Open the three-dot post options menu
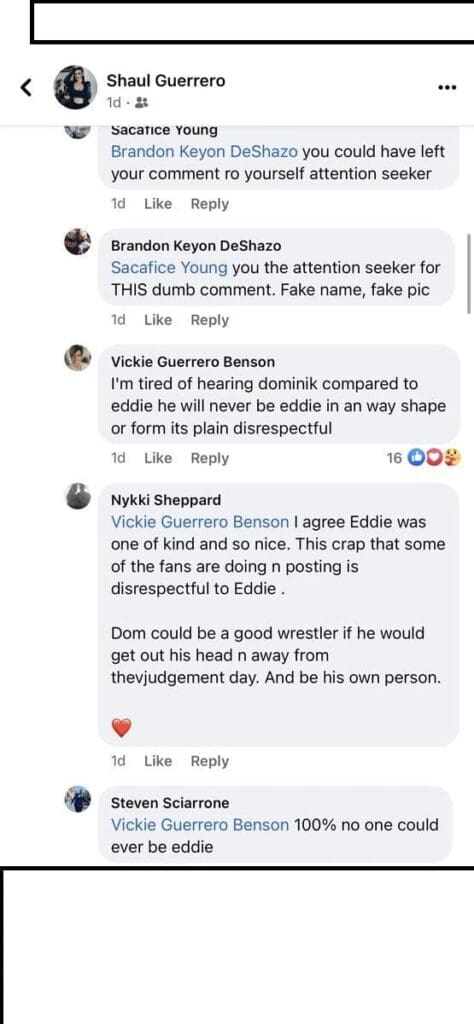This screenshot has height=1024, width=474. [x=447, y=88]
